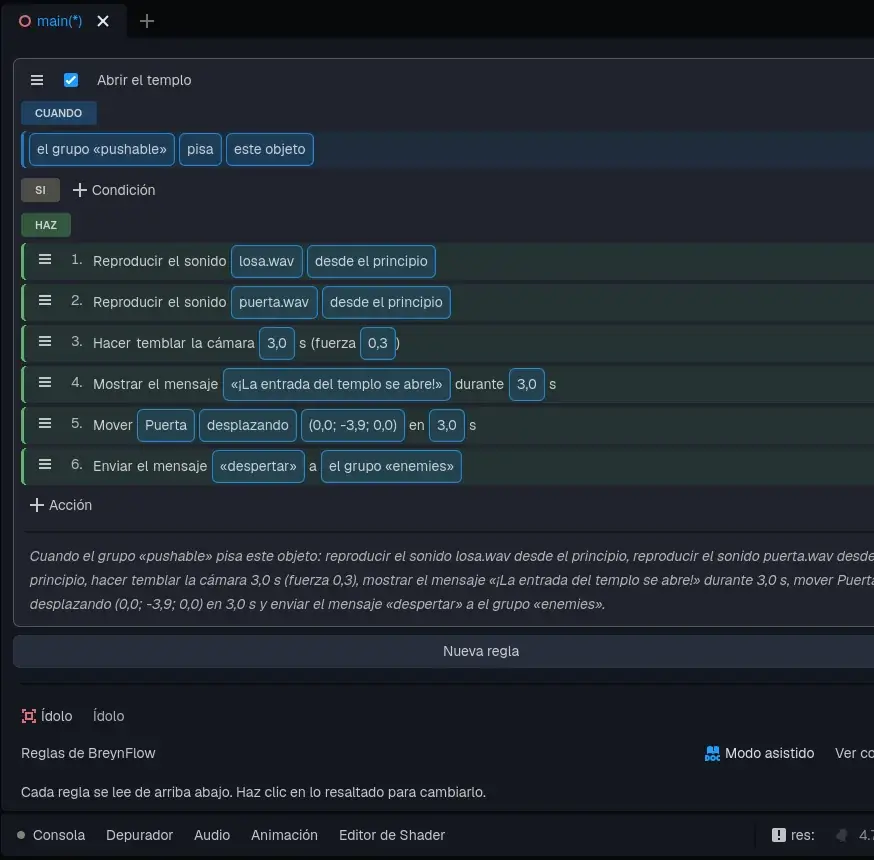Change the trigger target chip este objeto
The image size is (874, 860).
click(270, 149)
